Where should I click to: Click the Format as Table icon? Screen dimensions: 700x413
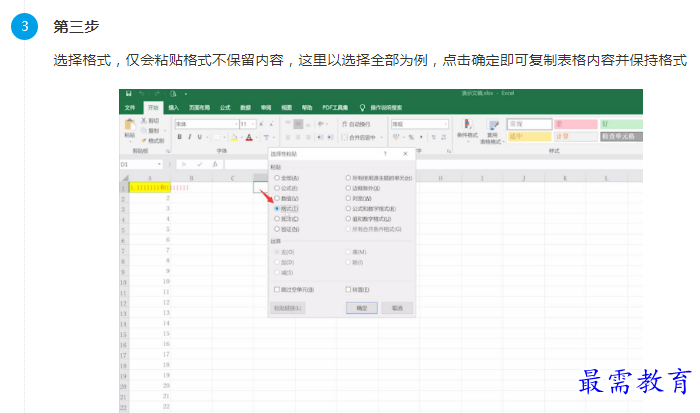(493, 125)
